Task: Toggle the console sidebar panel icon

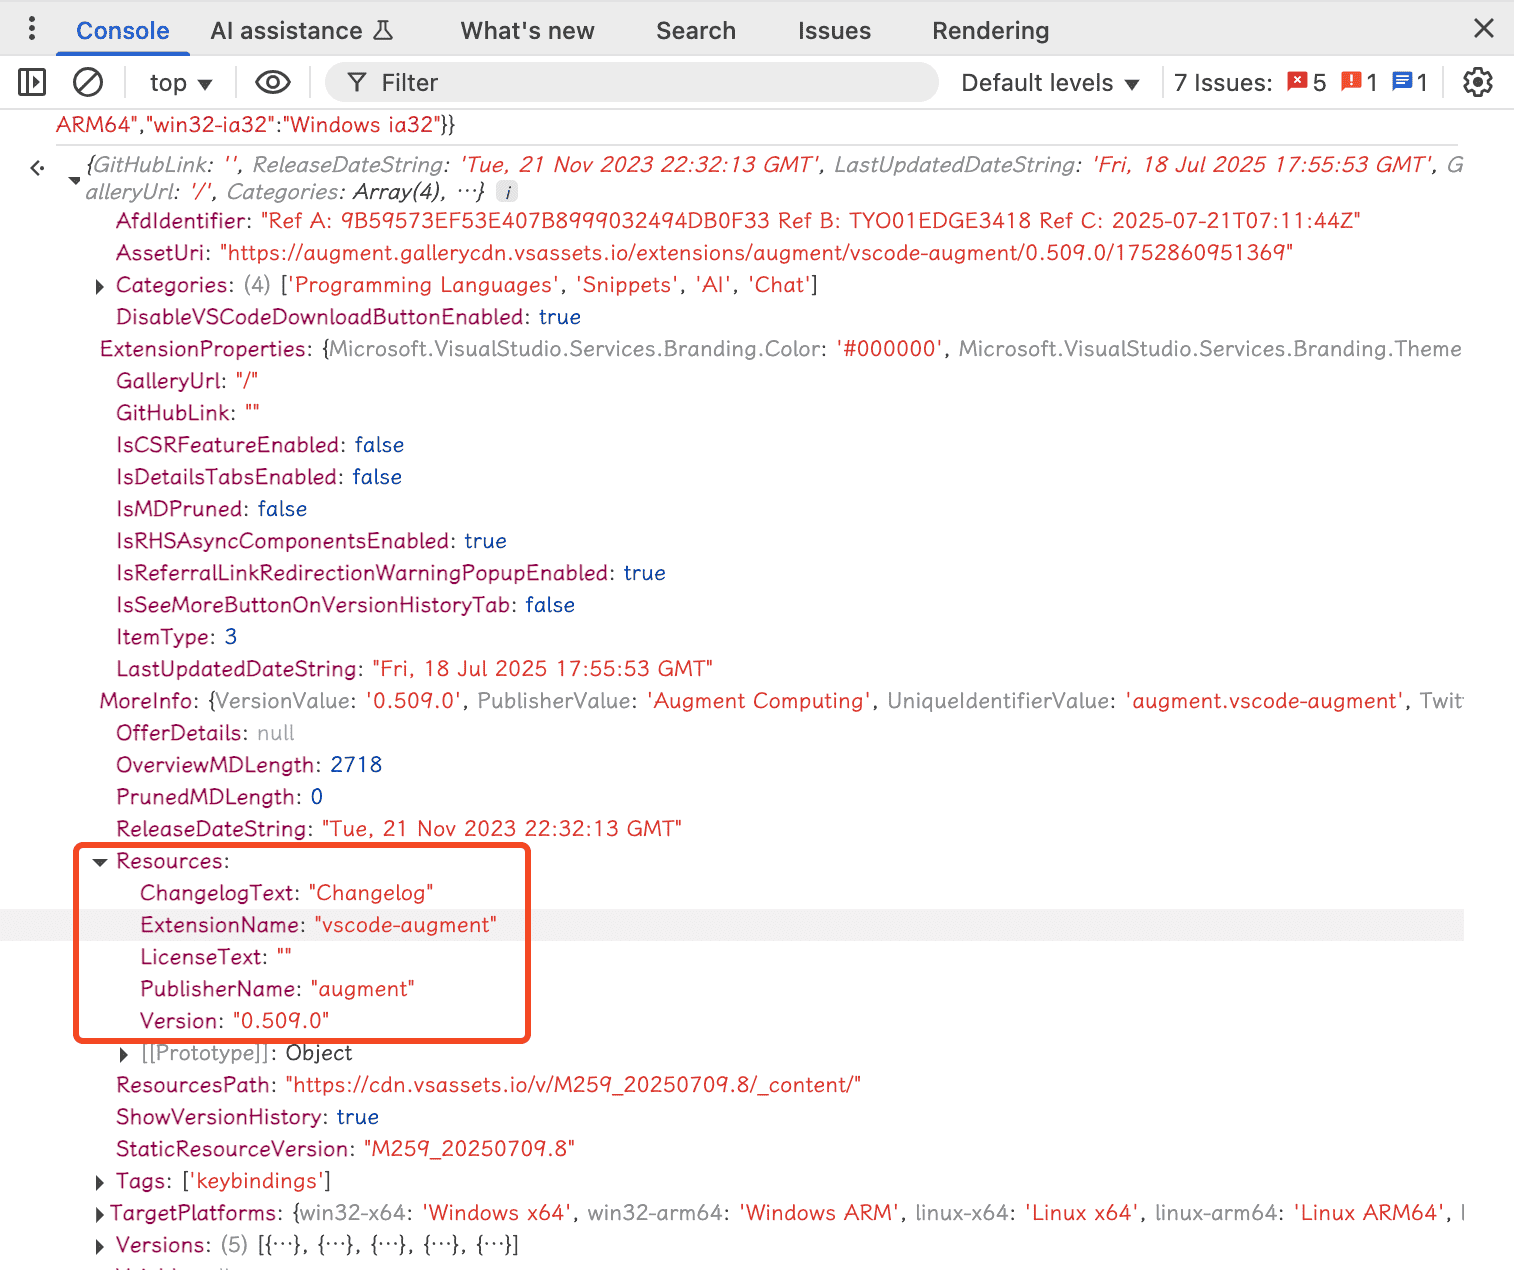Action: (32, 82)
